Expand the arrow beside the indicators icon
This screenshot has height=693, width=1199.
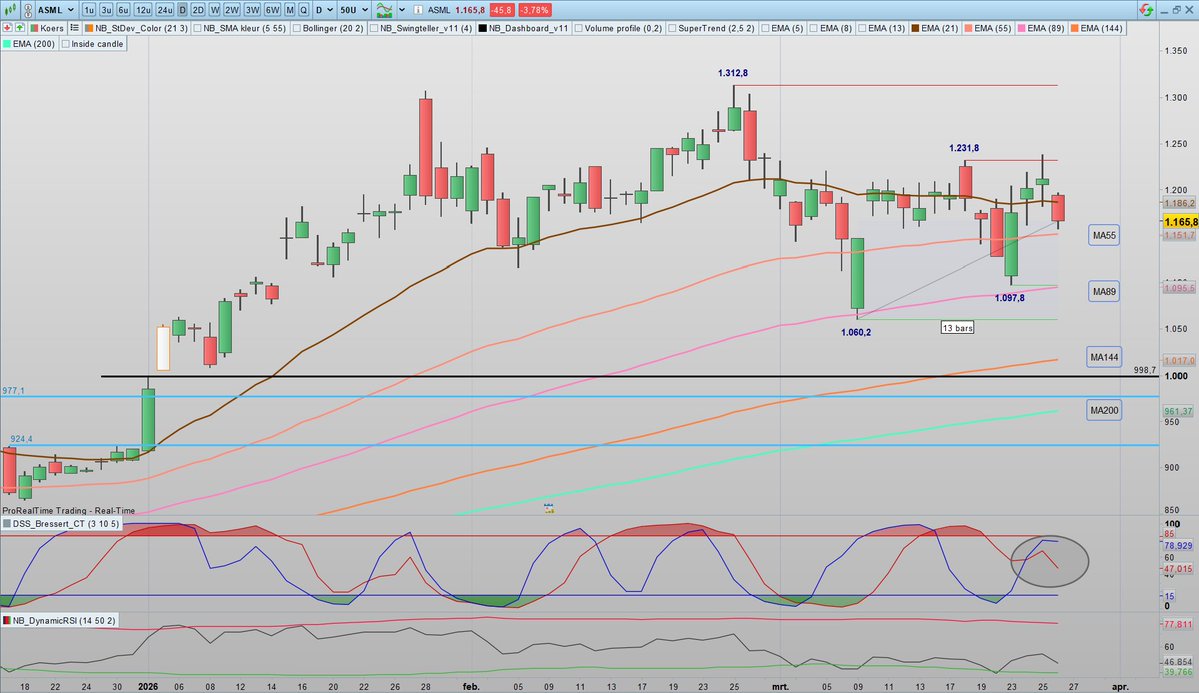(x=401, y=10)
